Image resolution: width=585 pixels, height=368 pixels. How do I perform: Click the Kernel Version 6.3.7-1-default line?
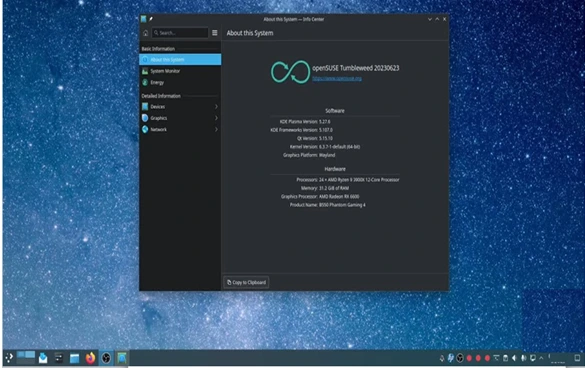tap(325, 147)
